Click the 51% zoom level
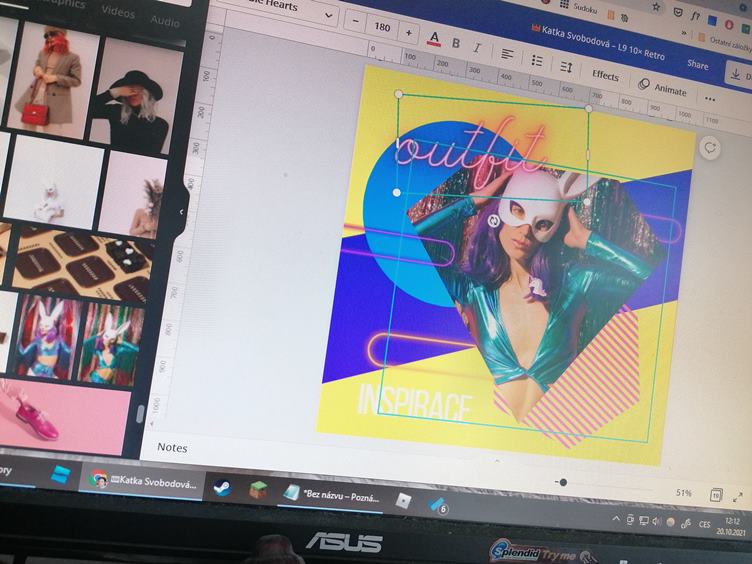This screenshot has width=752, height=564. (x=684, y=493)
